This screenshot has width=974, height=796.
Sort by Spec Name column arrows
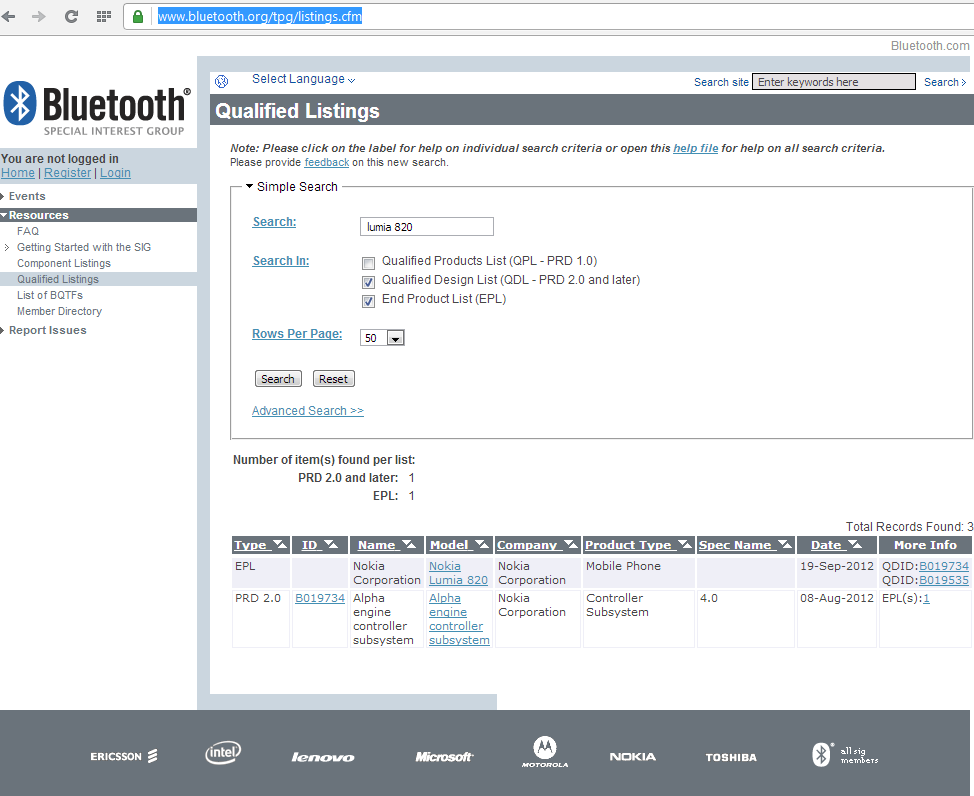[x=785, y=545]
